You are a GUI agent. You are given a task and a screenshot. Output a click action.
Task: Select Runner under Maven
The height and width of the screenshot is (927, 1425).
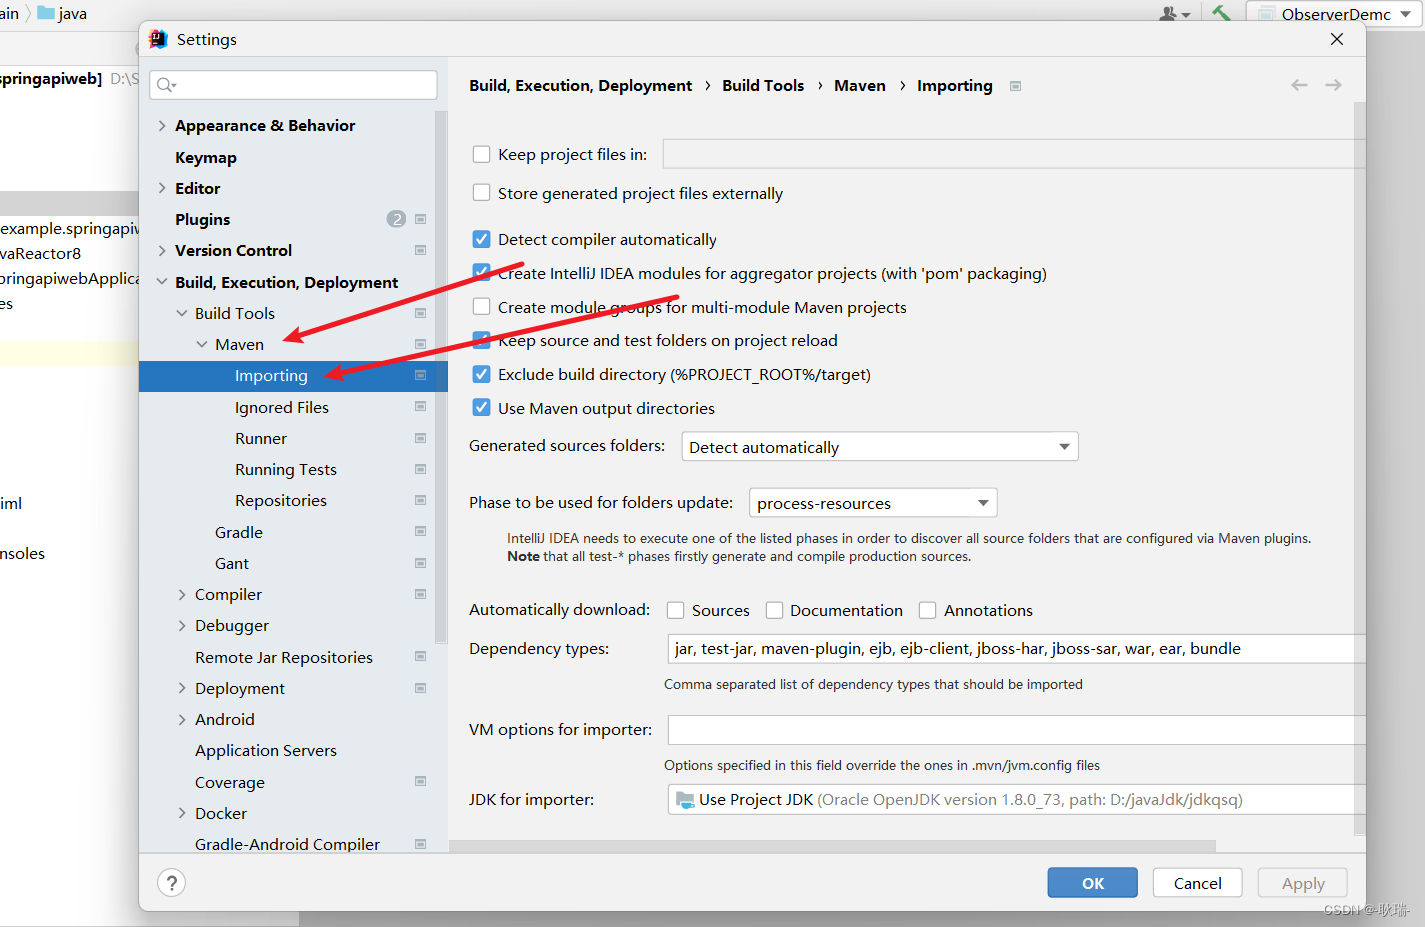coord(261,438)
